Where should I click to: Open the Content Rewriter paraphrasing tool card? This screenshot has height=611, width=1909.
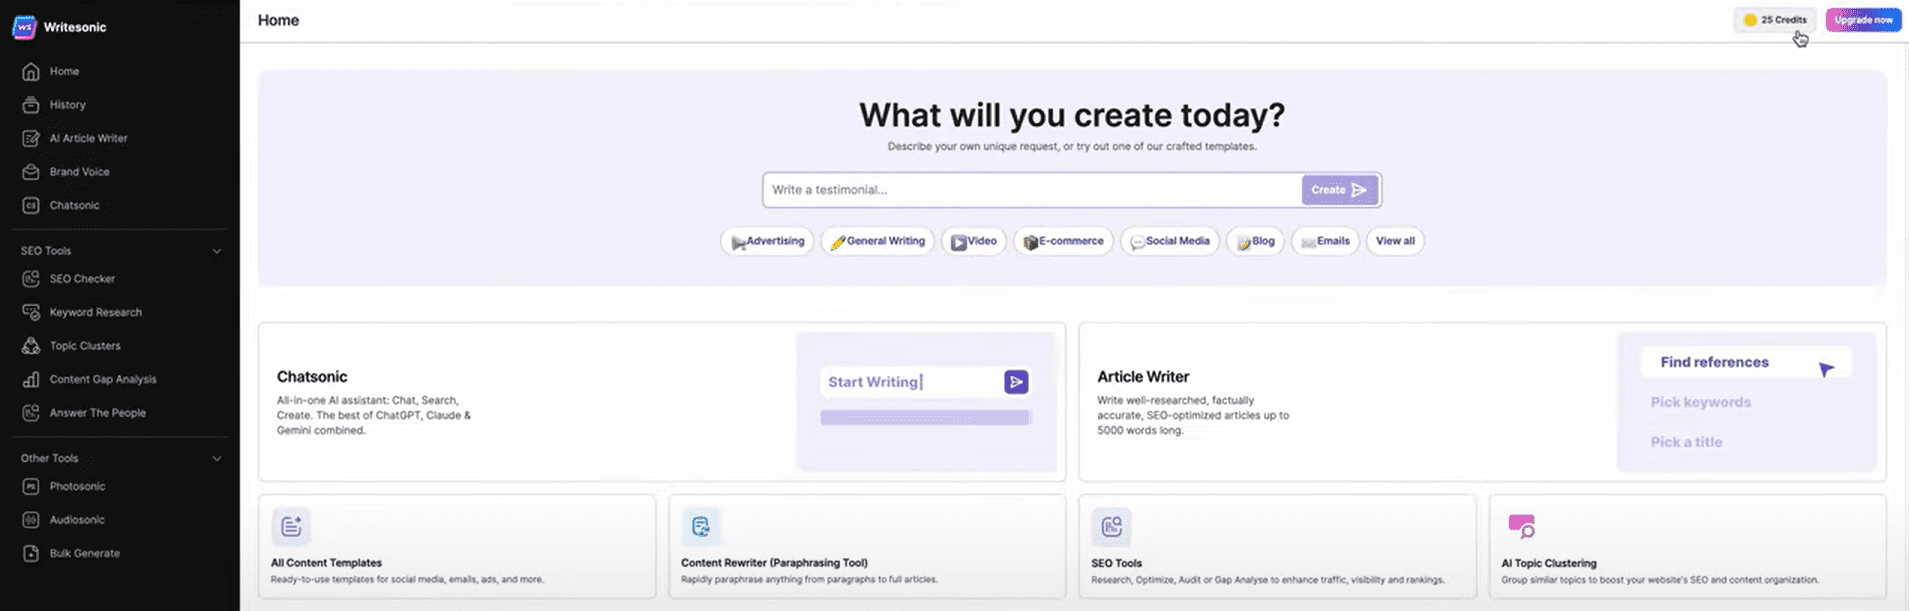(866, 547)
